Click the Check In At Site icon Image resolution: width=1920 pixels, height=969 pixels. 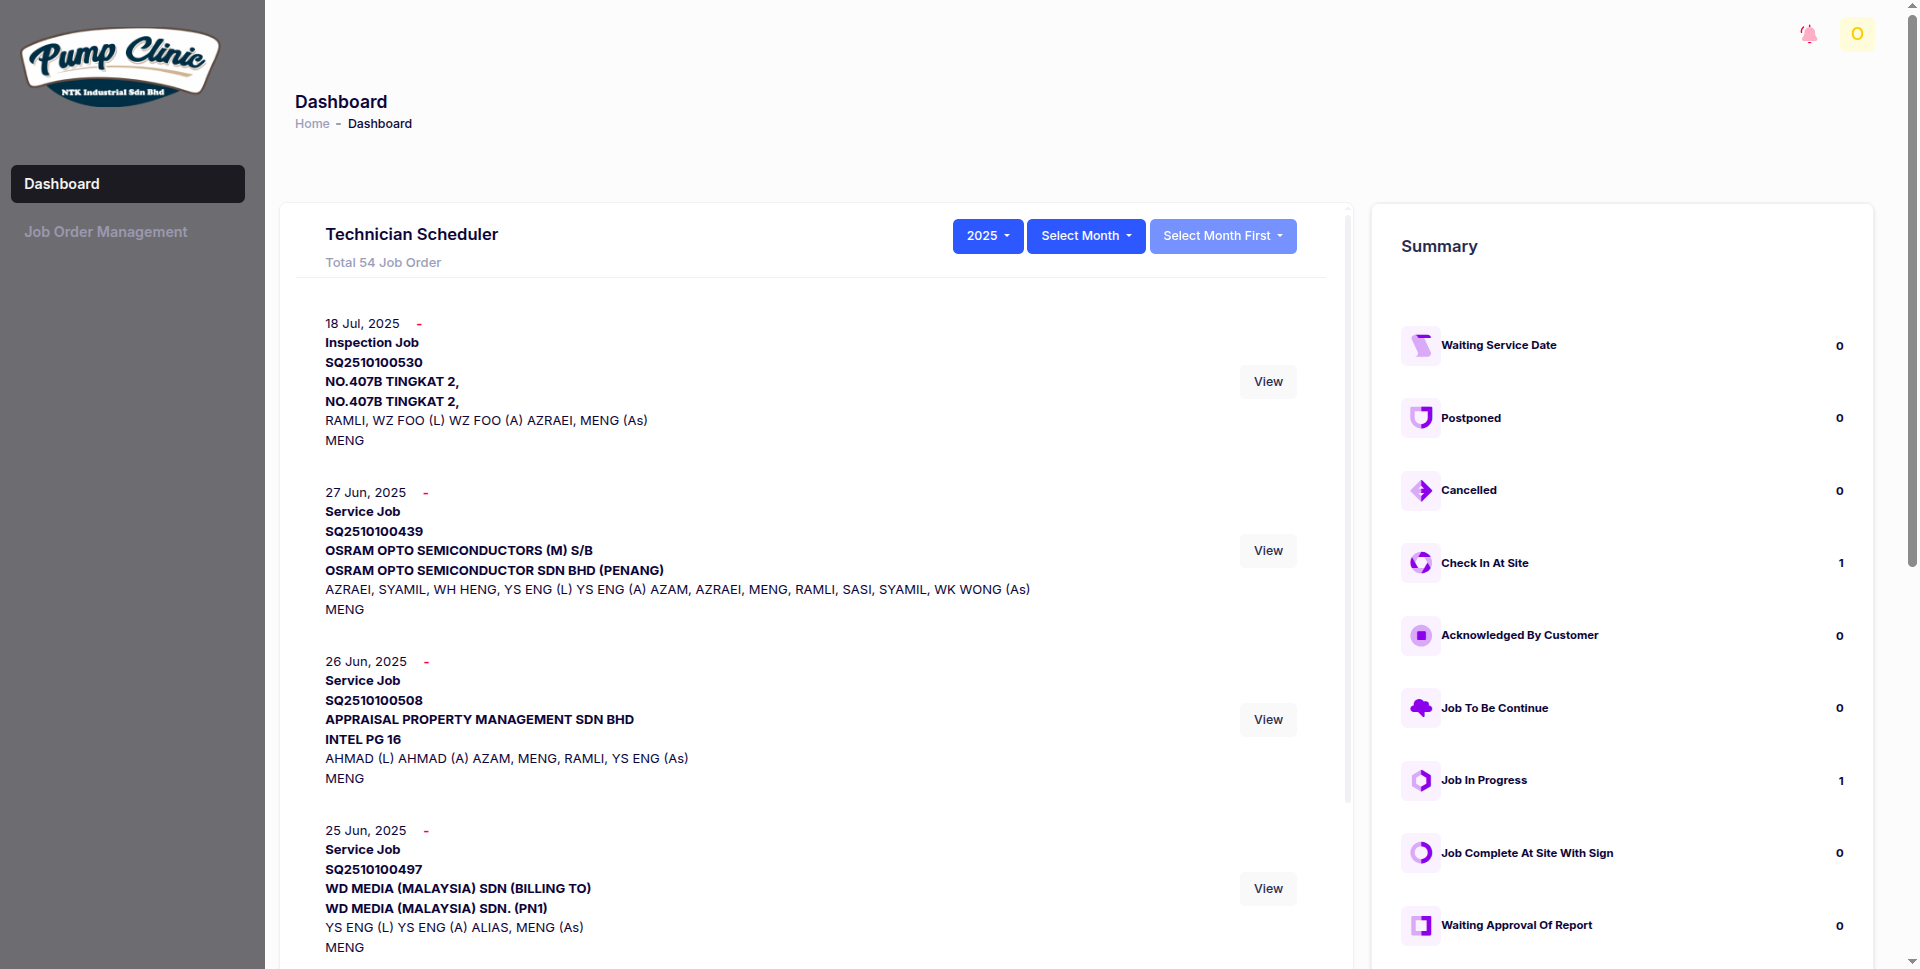(x=1420, y=563)
